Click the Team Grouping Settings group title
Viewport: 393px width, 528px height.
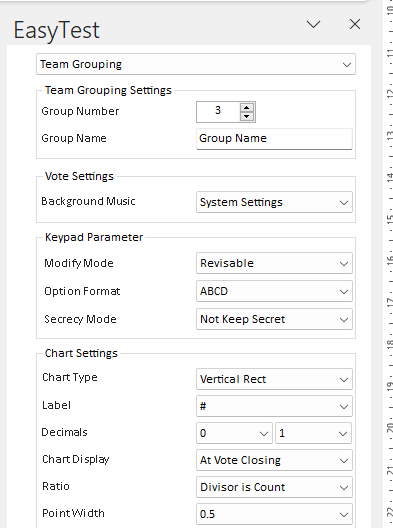[x=108, y=90]
